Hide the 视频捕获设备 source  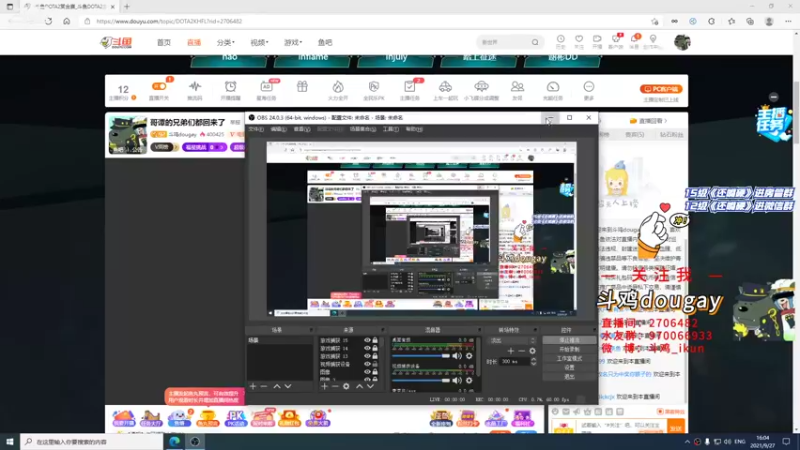click(x=367, y=364)
